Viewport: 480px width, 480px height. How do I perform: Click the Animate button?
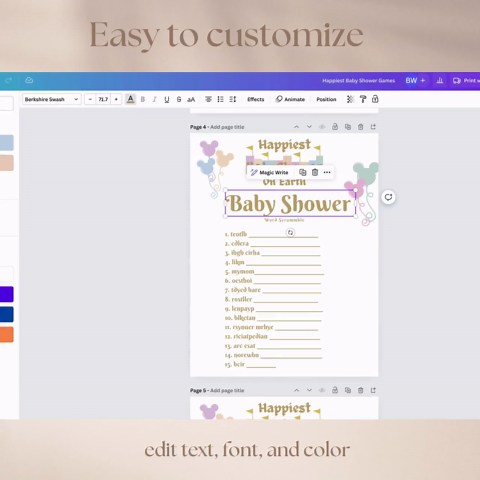coord(290,99)
